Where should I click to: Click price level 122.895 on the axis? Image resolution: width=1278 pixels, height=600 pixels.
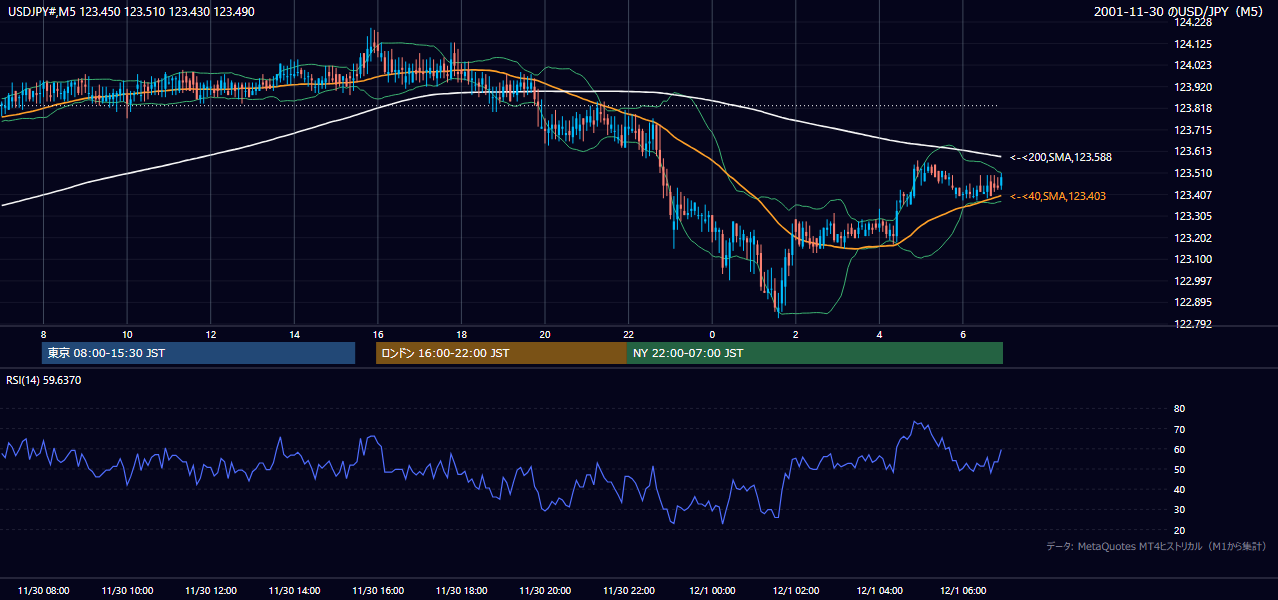tap(1194, 302)
